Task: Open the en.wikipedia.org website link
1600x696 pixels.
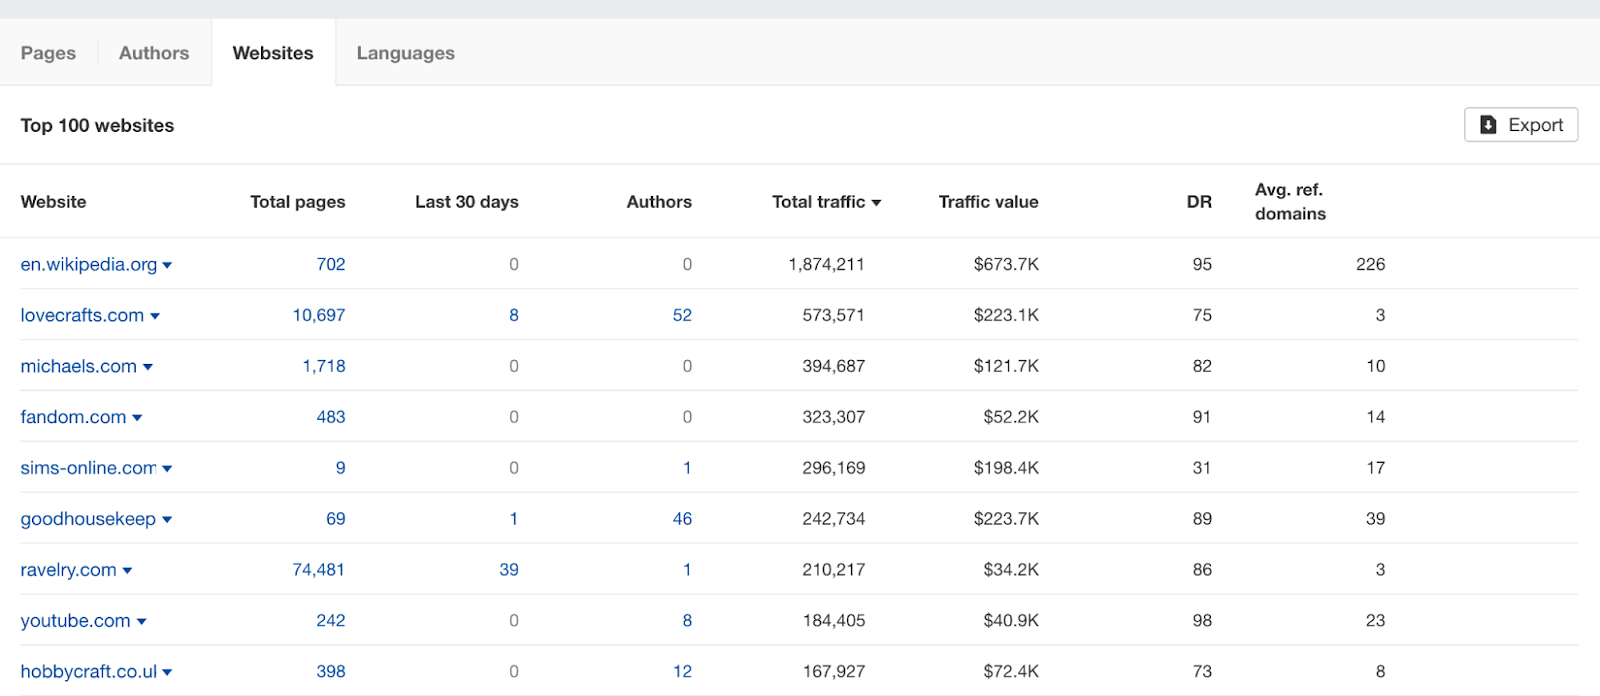Action: 89,264
